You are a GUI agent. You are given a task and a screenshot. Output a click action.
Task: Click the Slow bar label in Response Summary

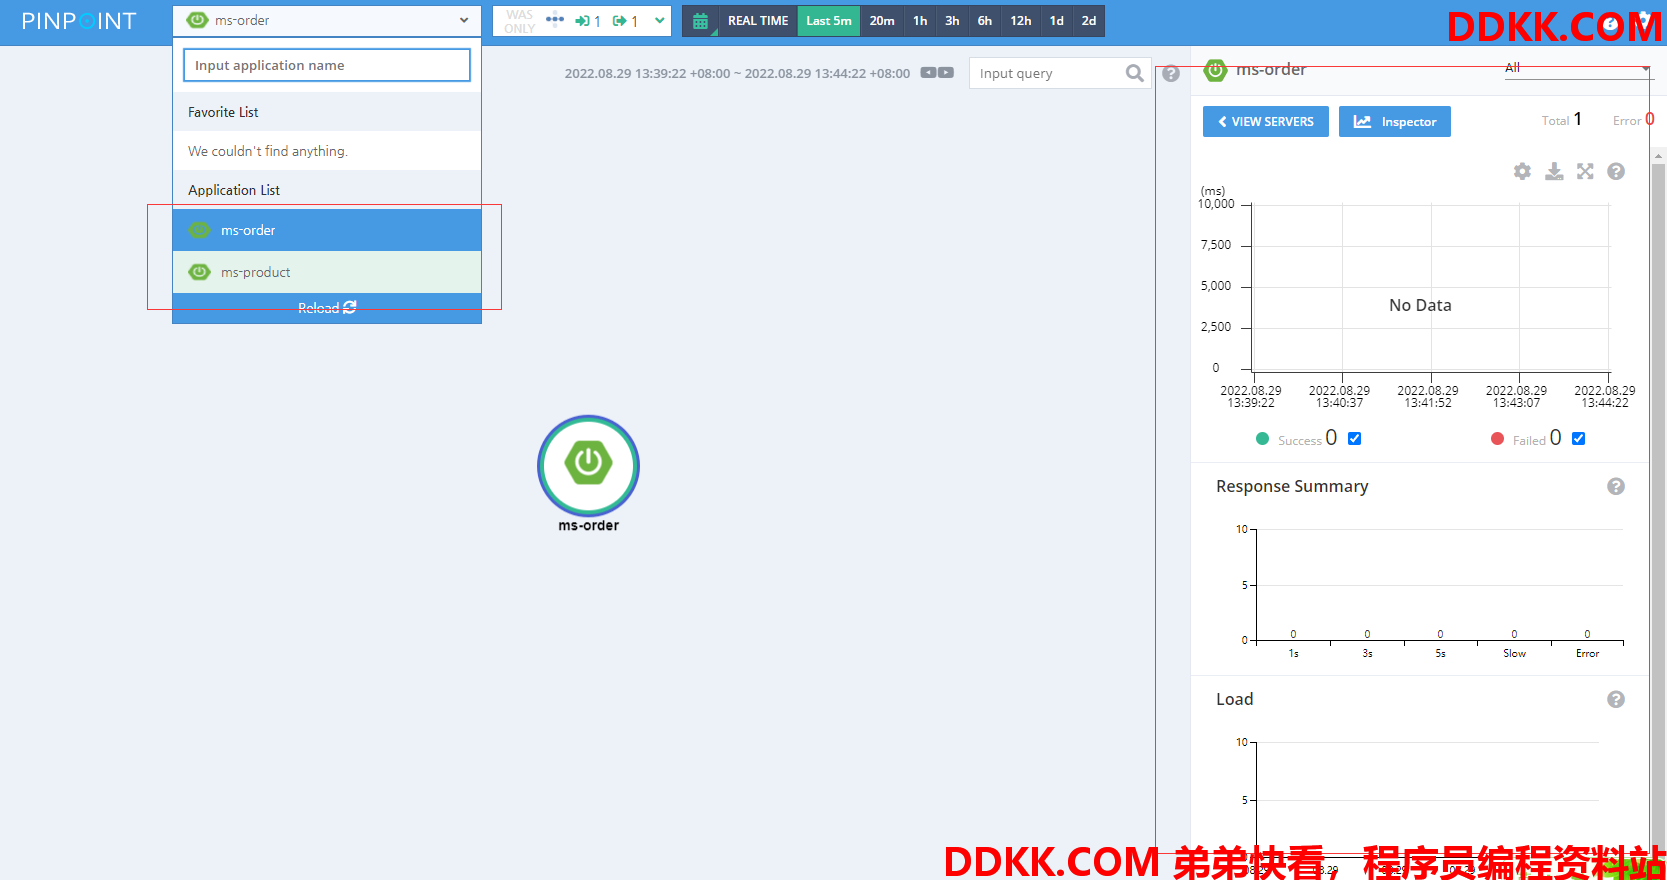pyautogui.click(x=1514, y=653)
